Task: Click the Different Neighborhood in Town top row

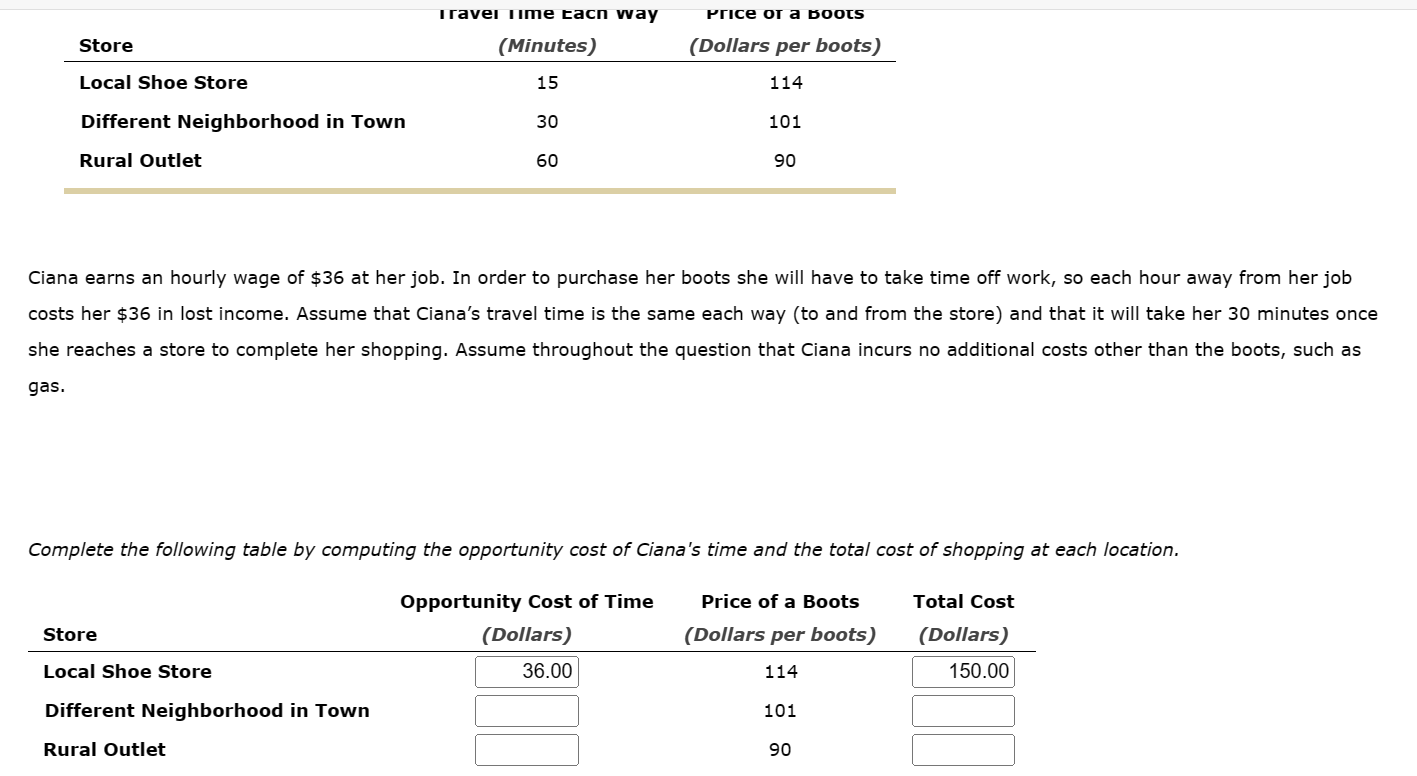Action: click(242, 121)
